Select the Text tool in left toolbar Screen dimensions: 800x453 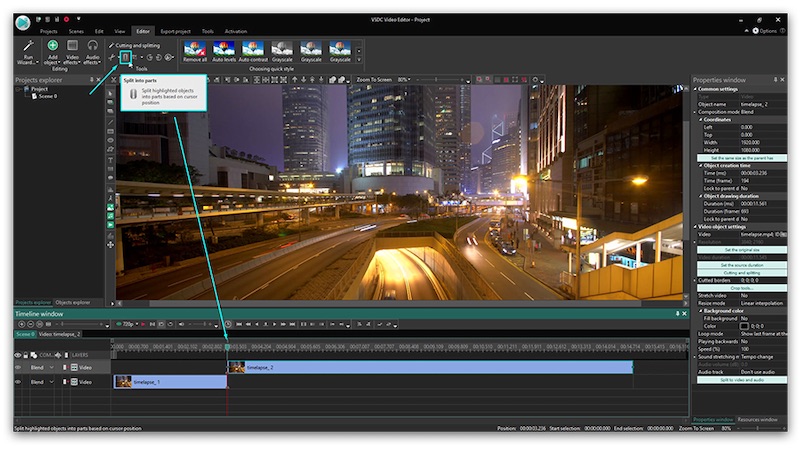110,160
